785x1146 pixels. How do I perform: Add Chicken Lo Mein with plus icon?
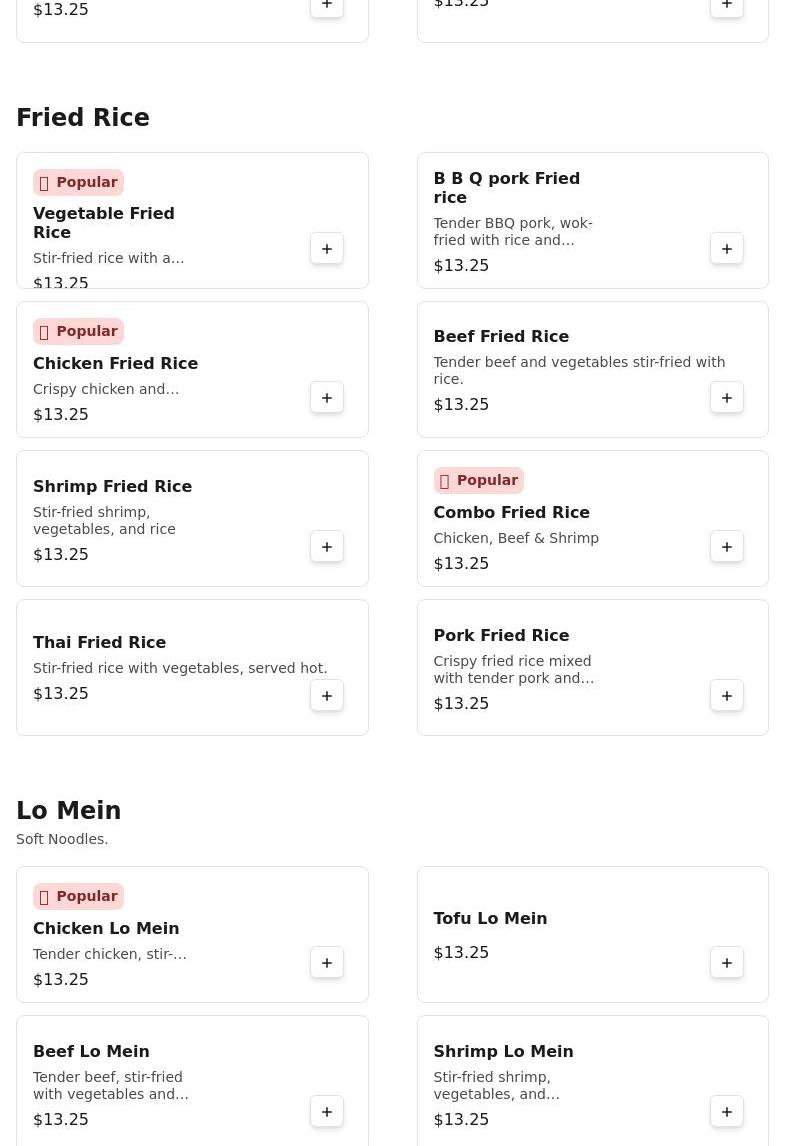327,963
